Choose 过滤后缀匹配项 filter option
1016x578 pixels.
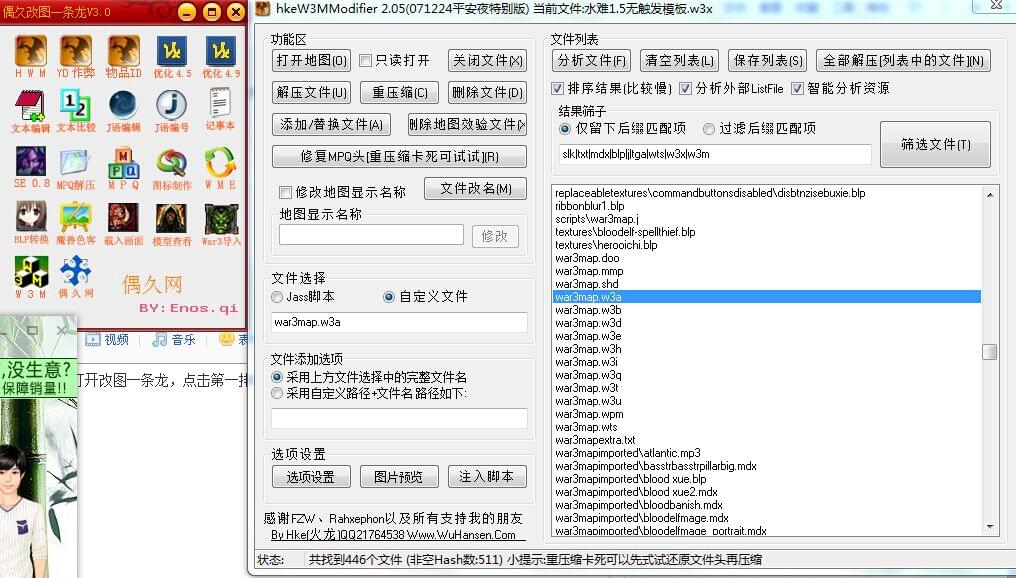[x=709, y=129]
